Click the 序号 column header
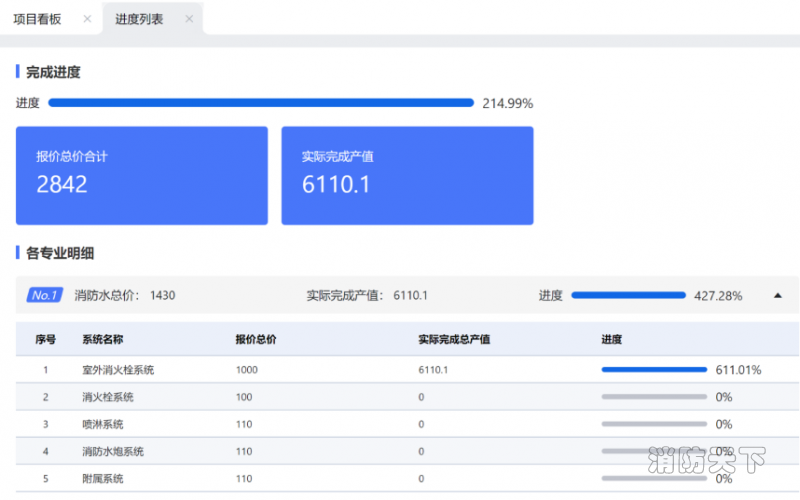Screen dimensions: 800x500 pos(45,340)
